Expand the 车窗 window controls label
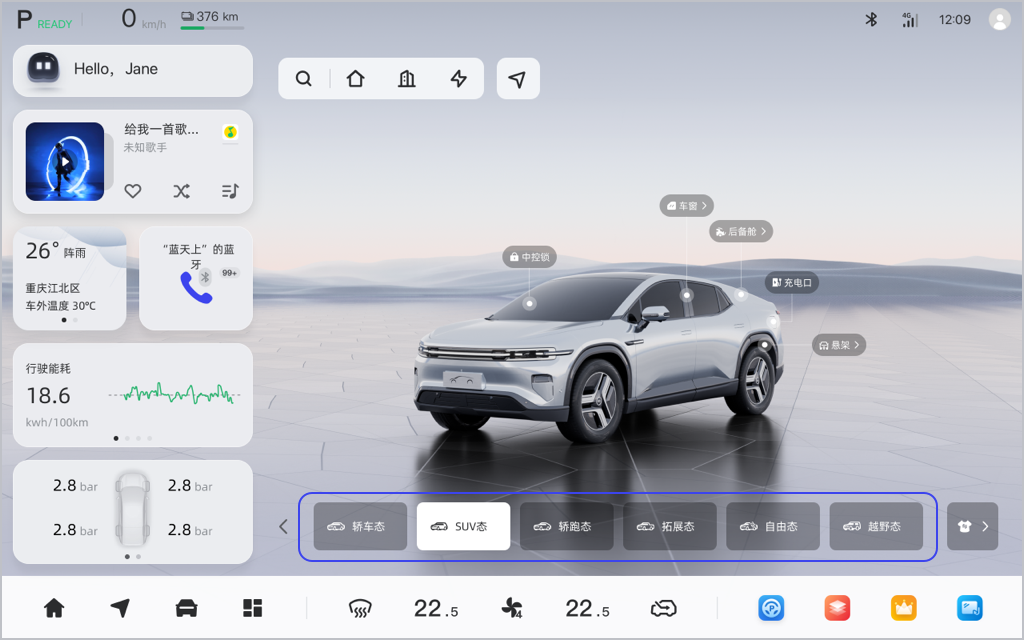Image resolution: width=1024 pixels, height=640 pixels. click(686, 206)
